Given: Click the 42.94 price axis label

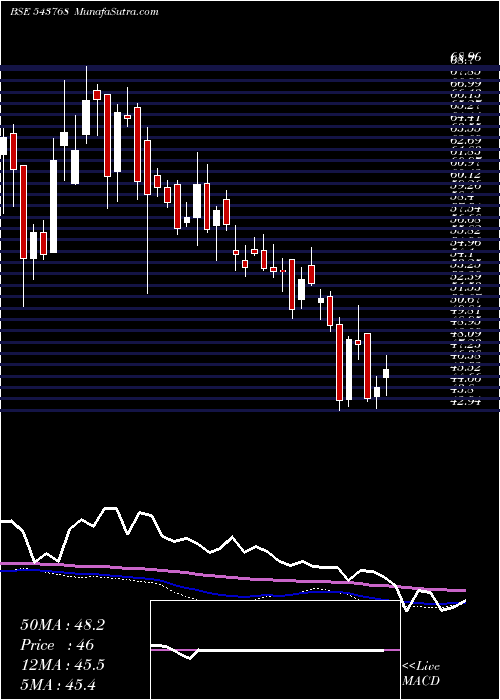Looking at the screenshot, I should coord(466,402).
